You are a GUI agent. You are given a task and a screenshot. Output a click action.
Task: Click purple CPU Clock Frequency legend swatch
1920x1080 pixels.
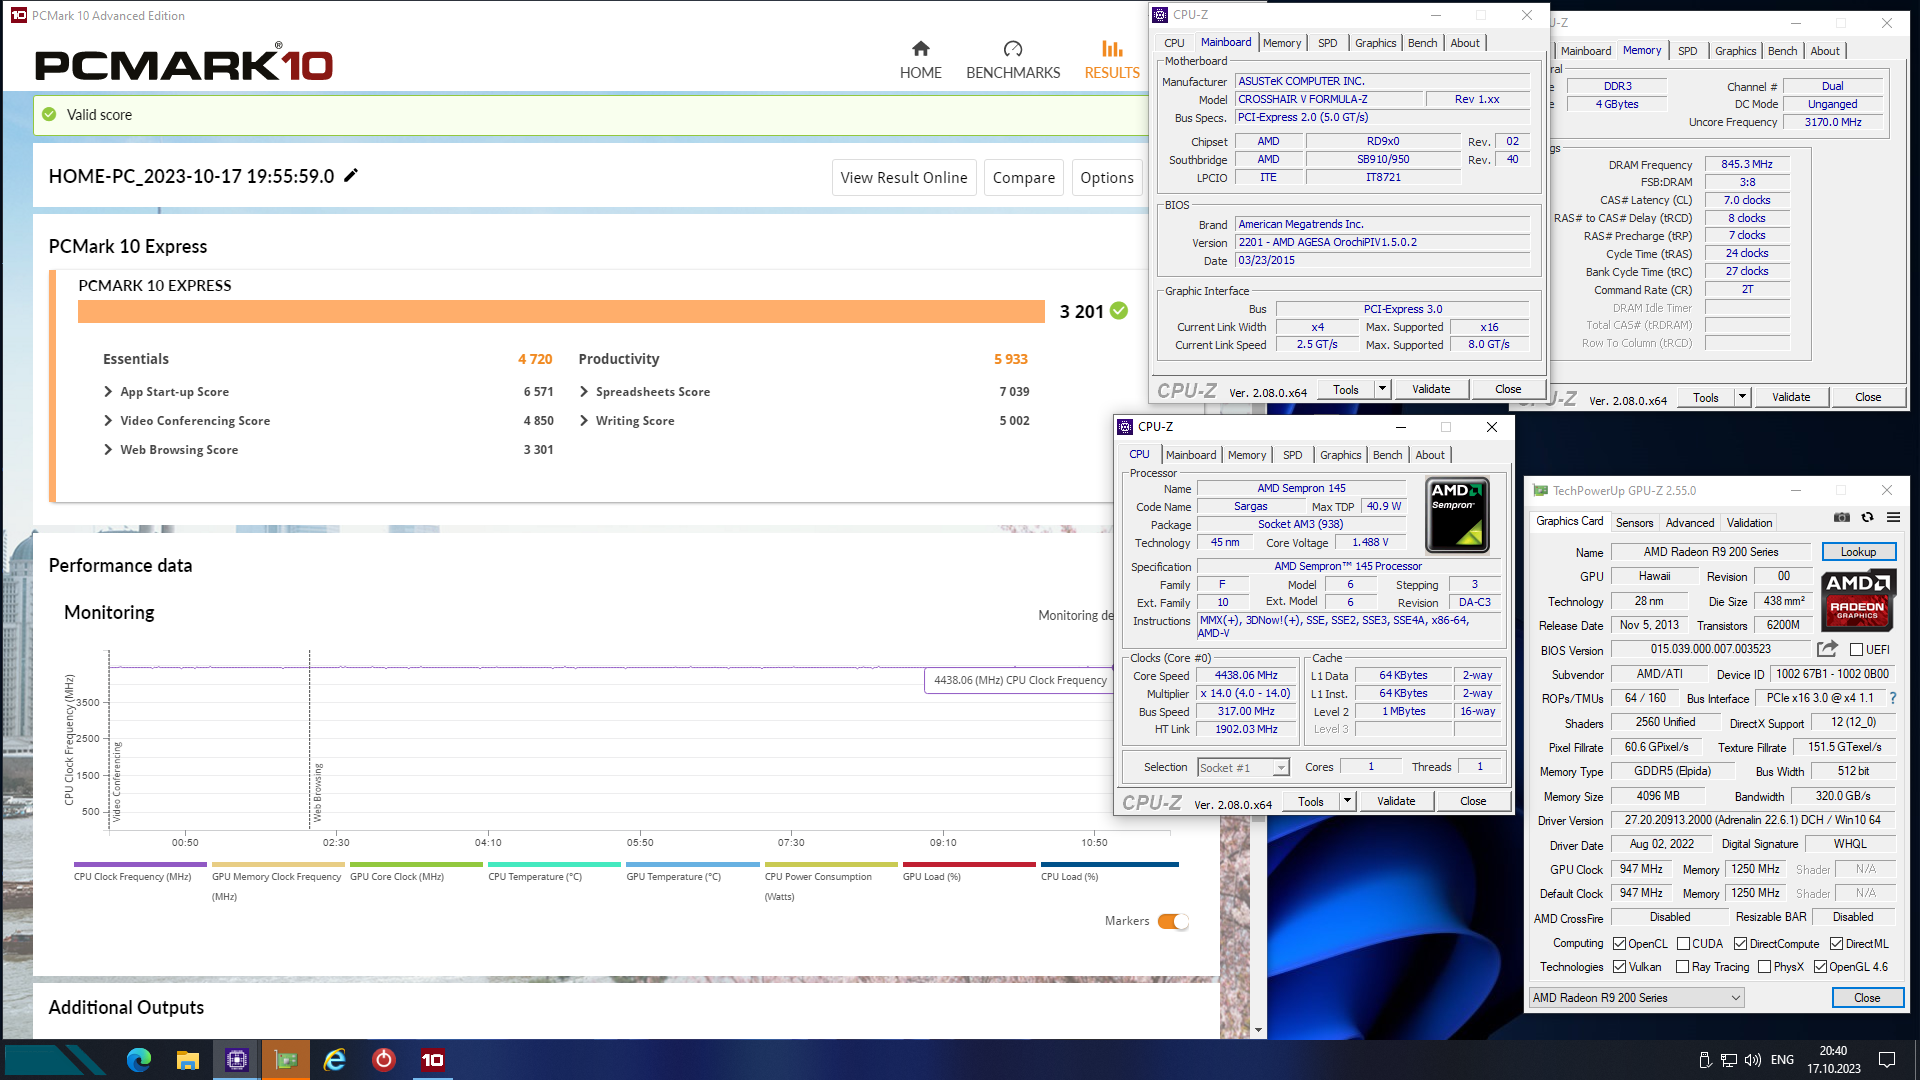(140, 865)
